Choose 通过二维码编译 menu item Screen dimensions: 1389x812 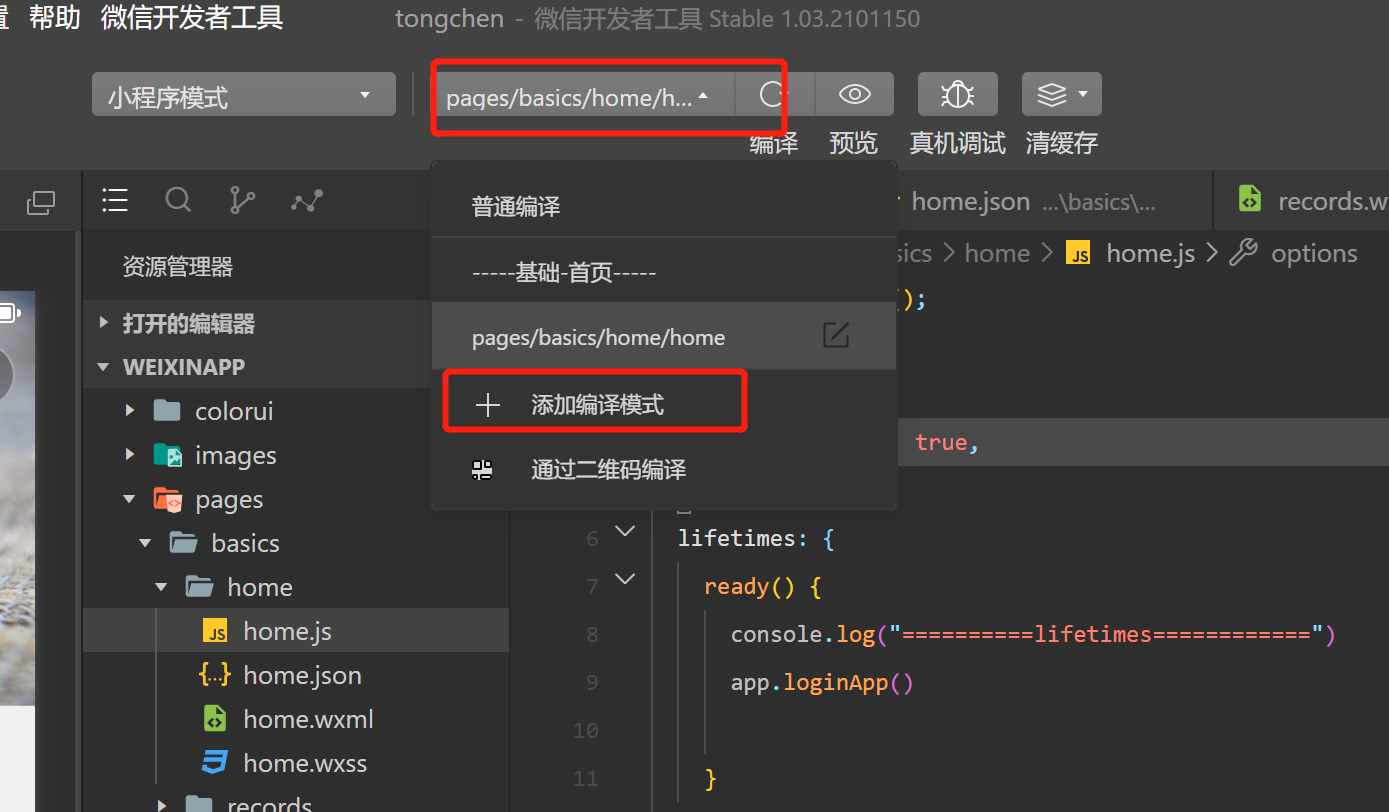[663, 470]
